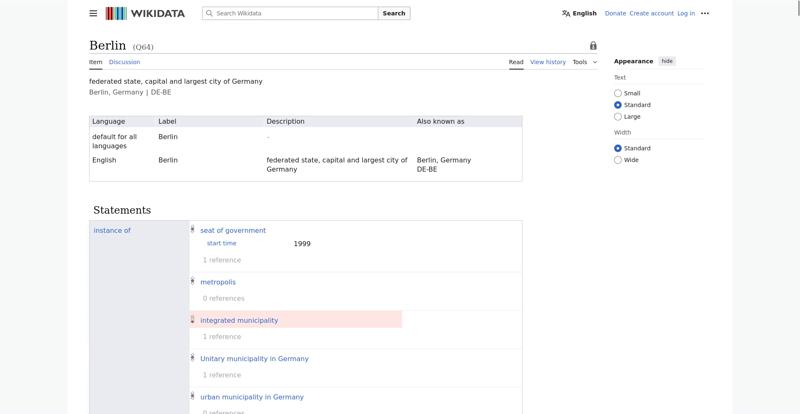Open the personal tools ellipsis menu

705,13
